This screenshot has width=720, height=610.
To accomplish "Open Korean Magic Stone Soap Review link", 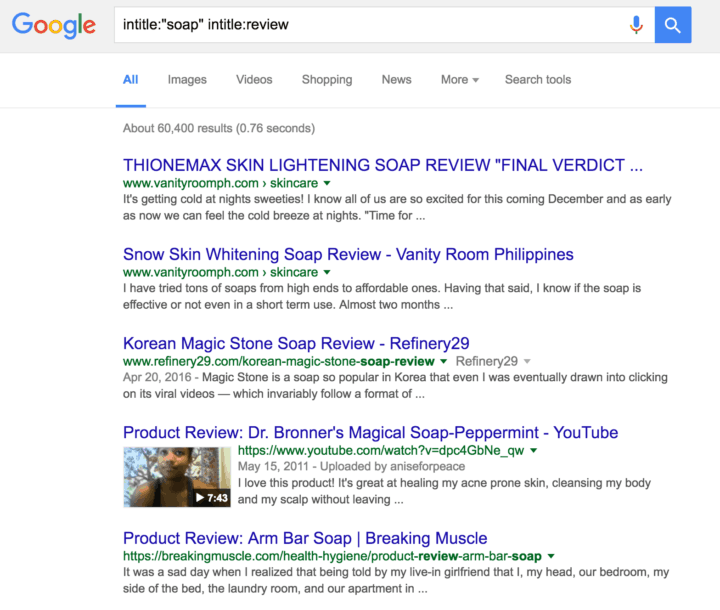I will (296, 344).
